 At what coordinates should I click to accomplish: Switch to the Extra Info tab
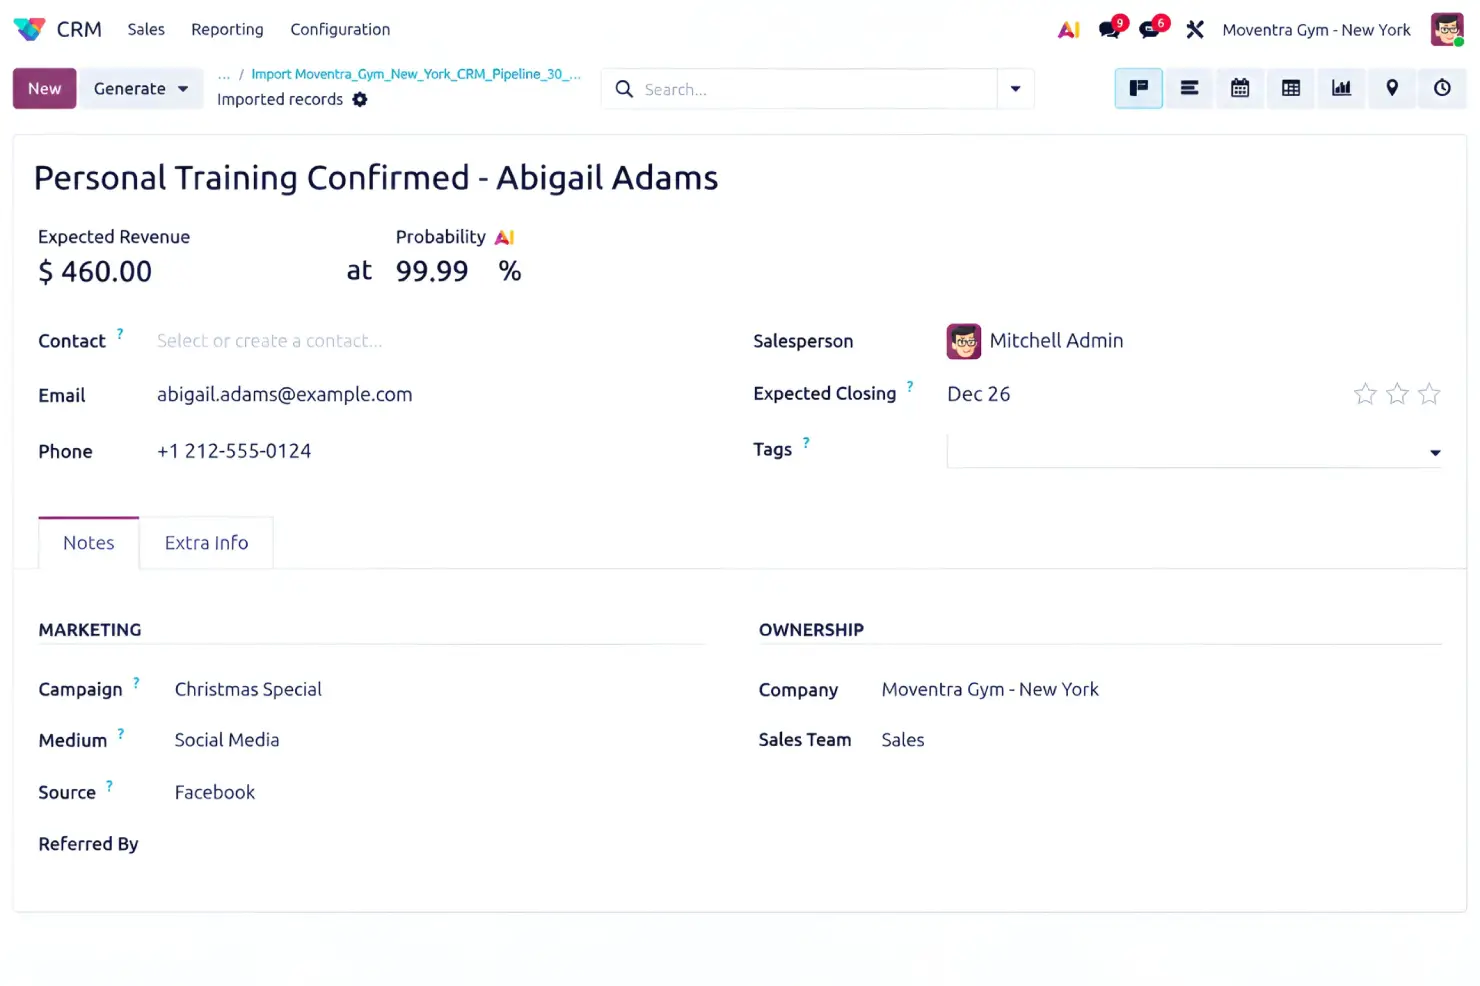[x=206, y=543]
